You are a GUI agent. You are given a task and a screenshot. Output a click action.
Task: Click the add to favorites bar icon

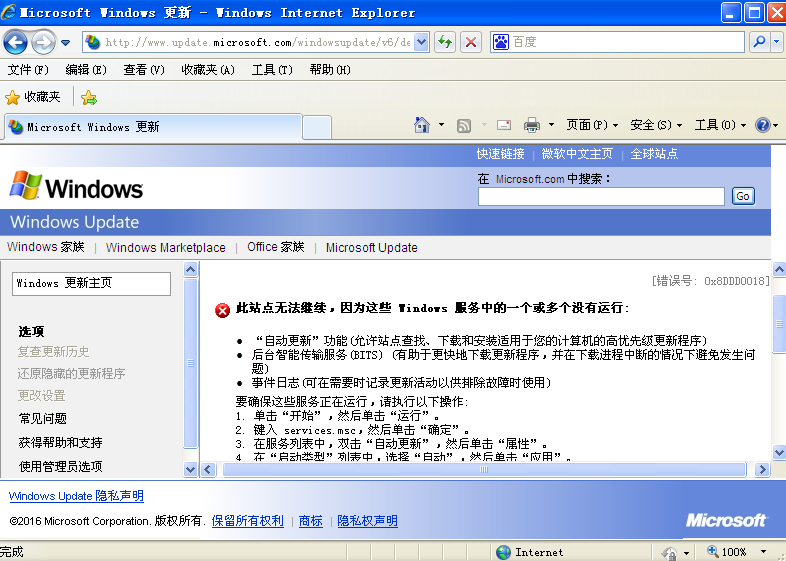coord(89,97)
